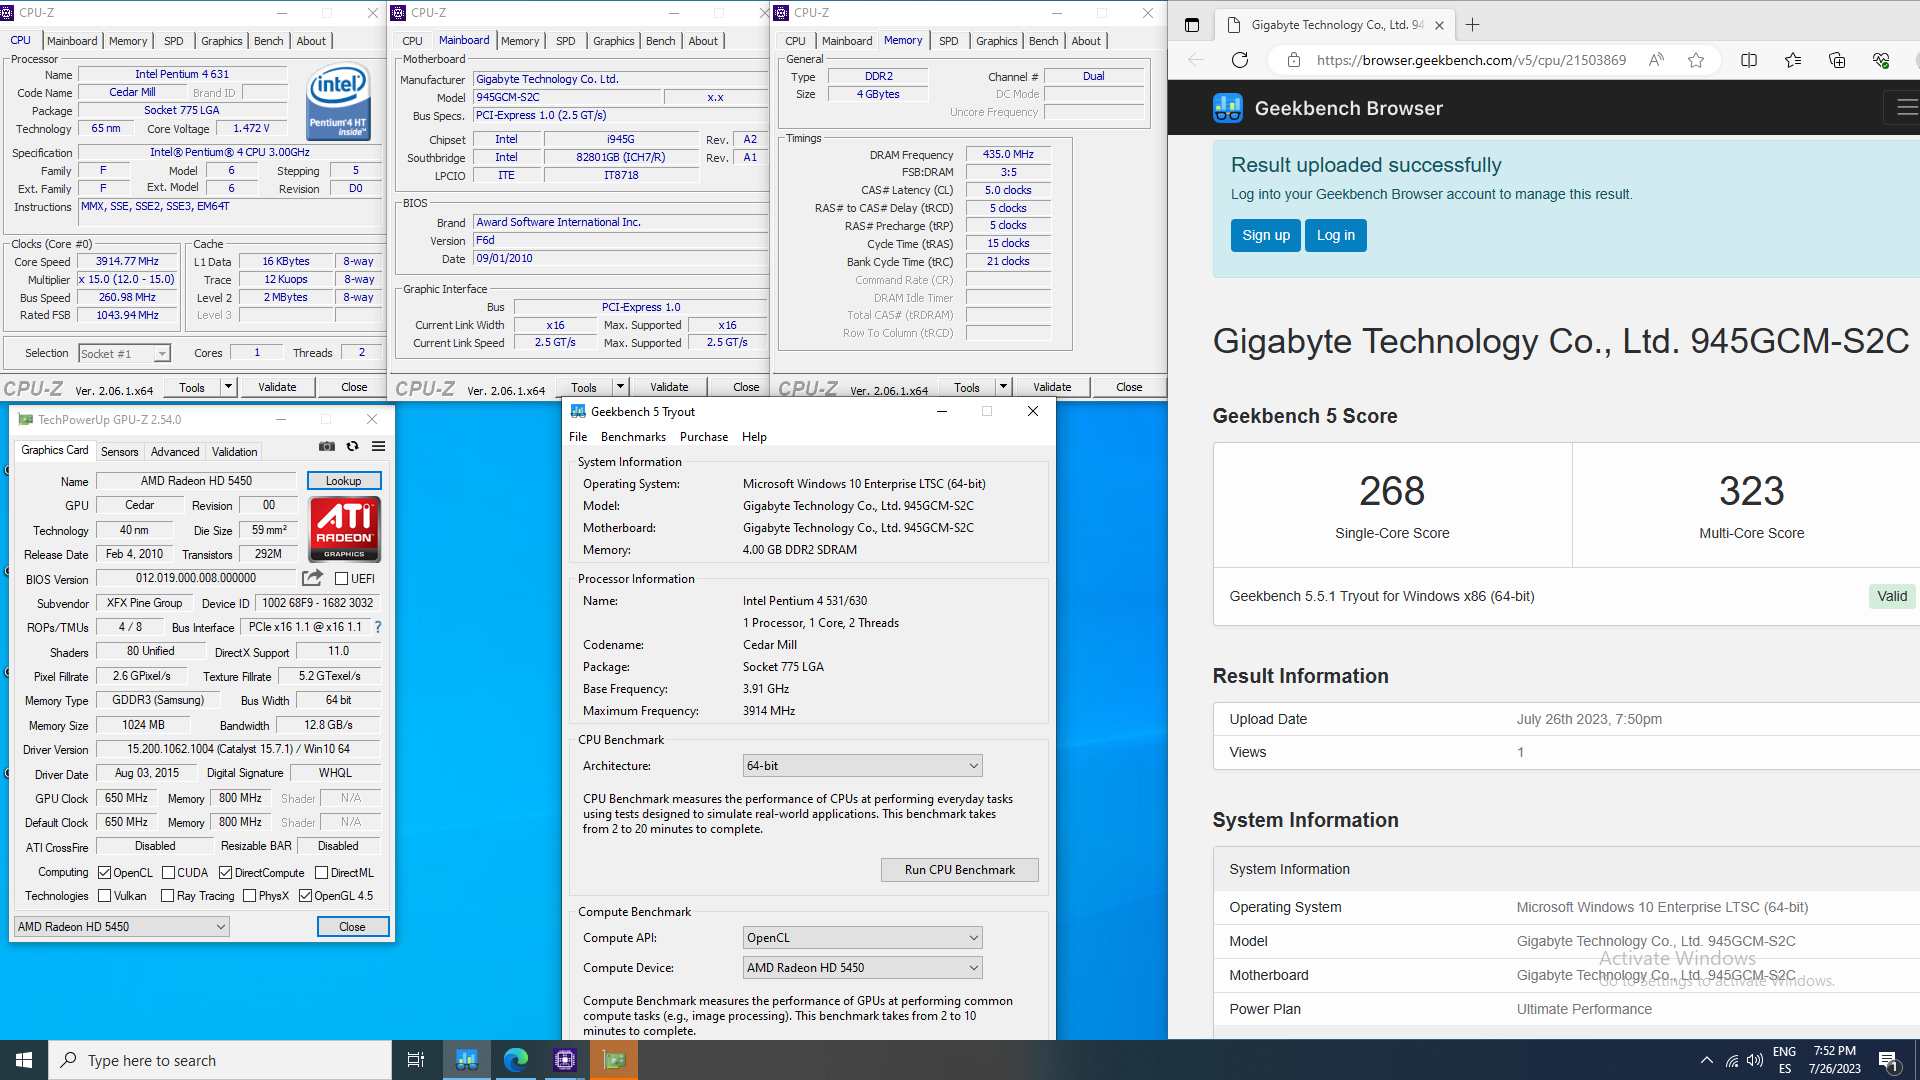This screenshot has width=1920, height=1080.
Task: Open GPU-Z graphics card selection dropdown
Action: [x=122, y=927]
